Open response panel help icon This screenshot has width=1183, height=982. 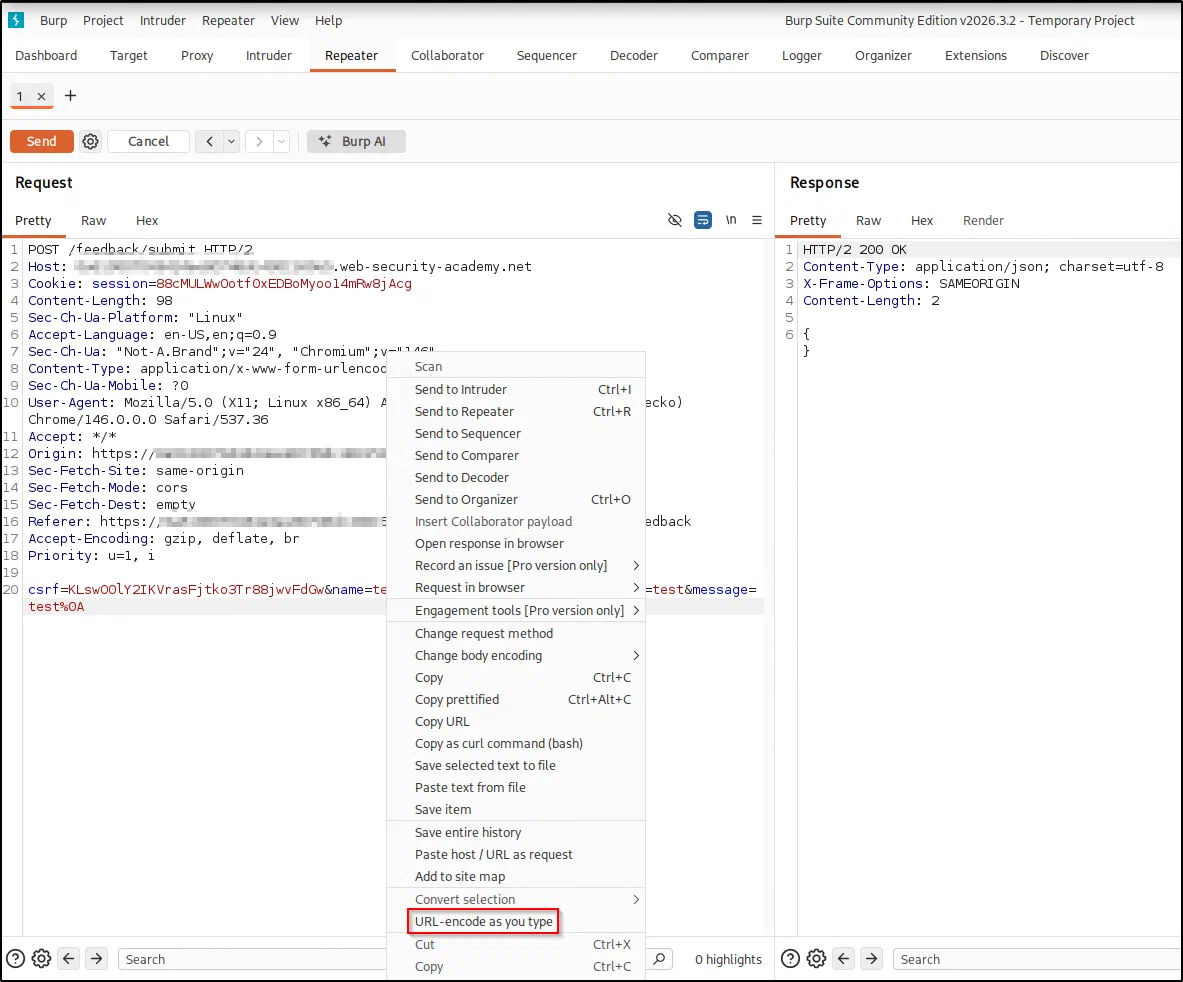pos(790,959)
